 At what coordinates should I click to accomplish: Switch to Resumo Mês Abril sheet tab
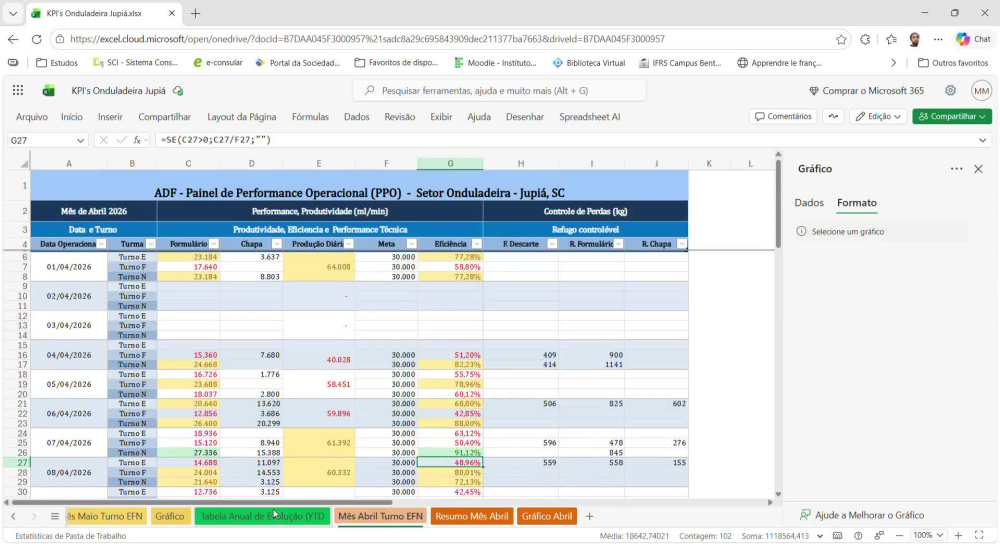[x=471, y=516]
